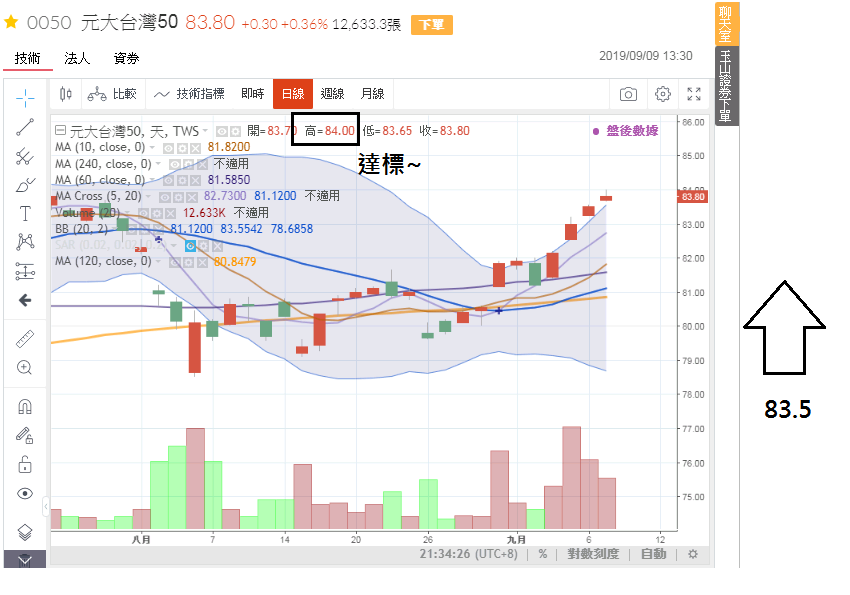Open MA (10, close, 0) settings gear
The width and height of the screenshot is (850, 595).
click(182, 148)
